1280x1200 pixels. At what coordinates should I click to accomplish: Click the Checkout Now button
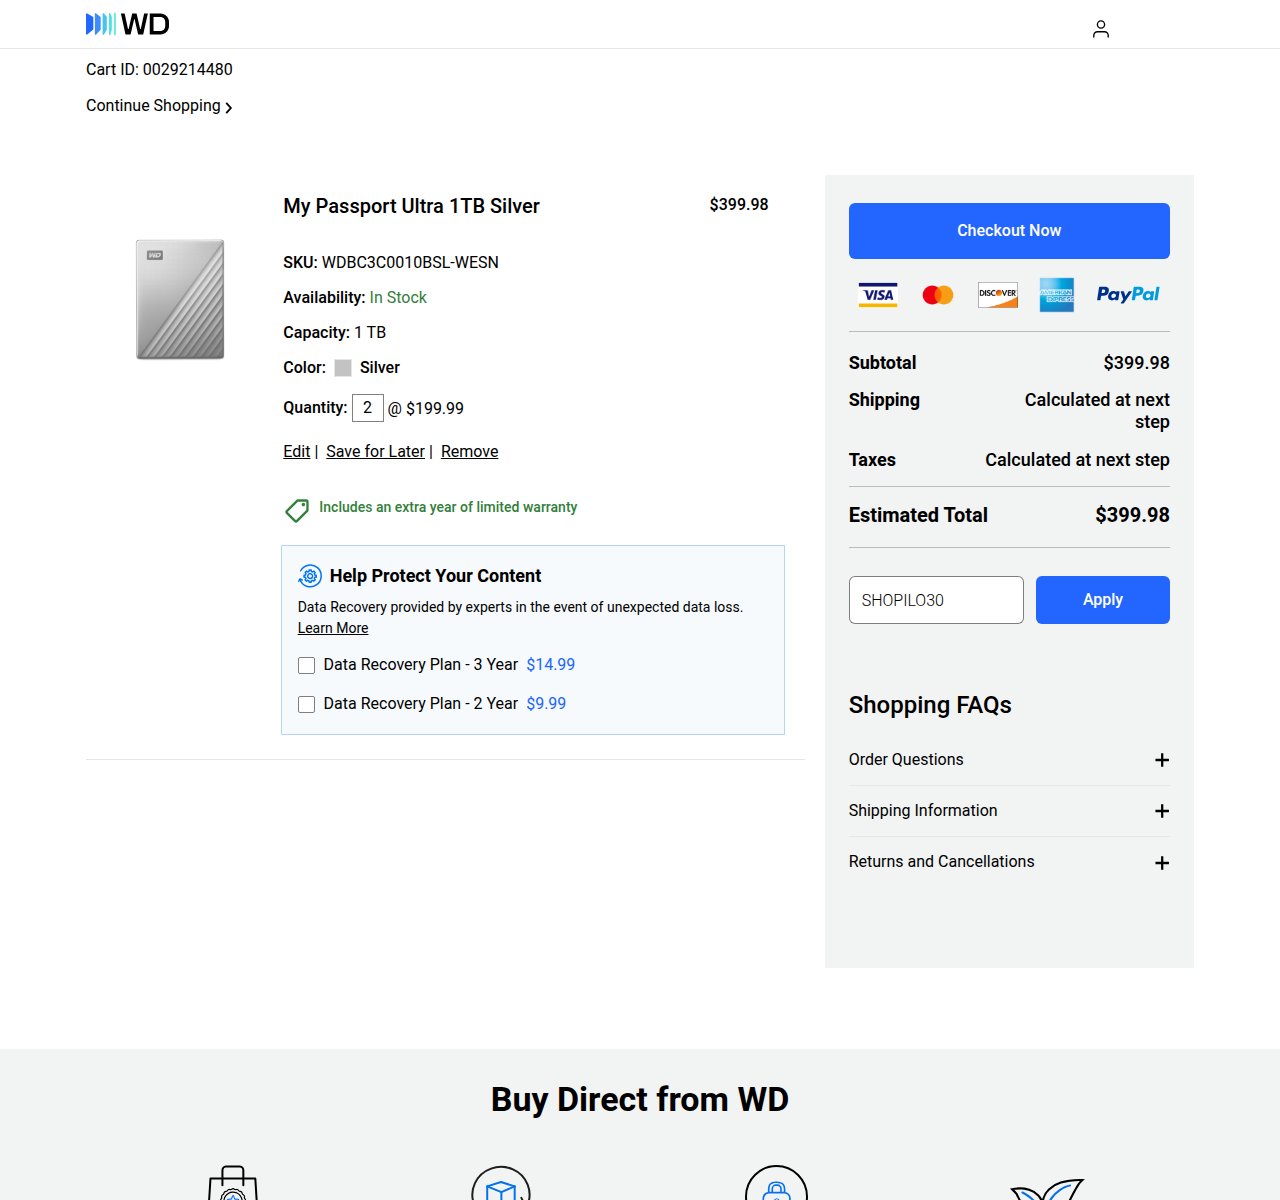pyautogui.click(x=1009, y=231)
